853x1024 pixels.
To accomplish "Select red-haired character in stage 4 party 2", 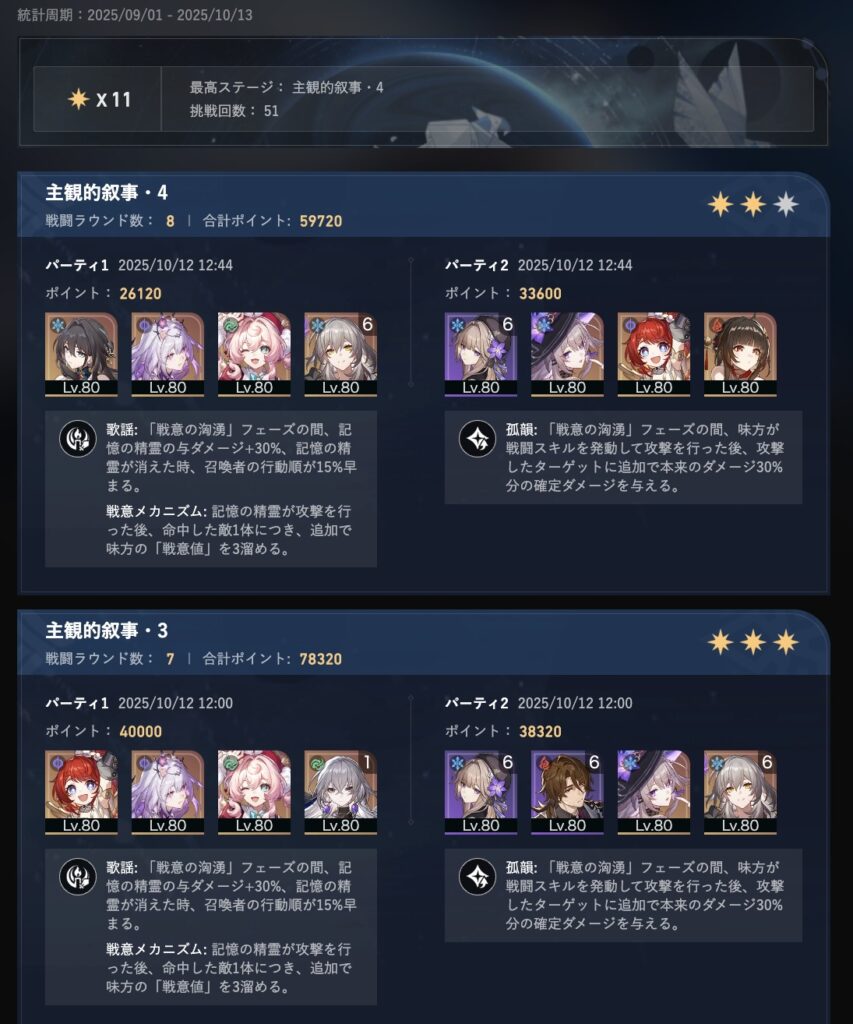I will (x=654, y=354).
